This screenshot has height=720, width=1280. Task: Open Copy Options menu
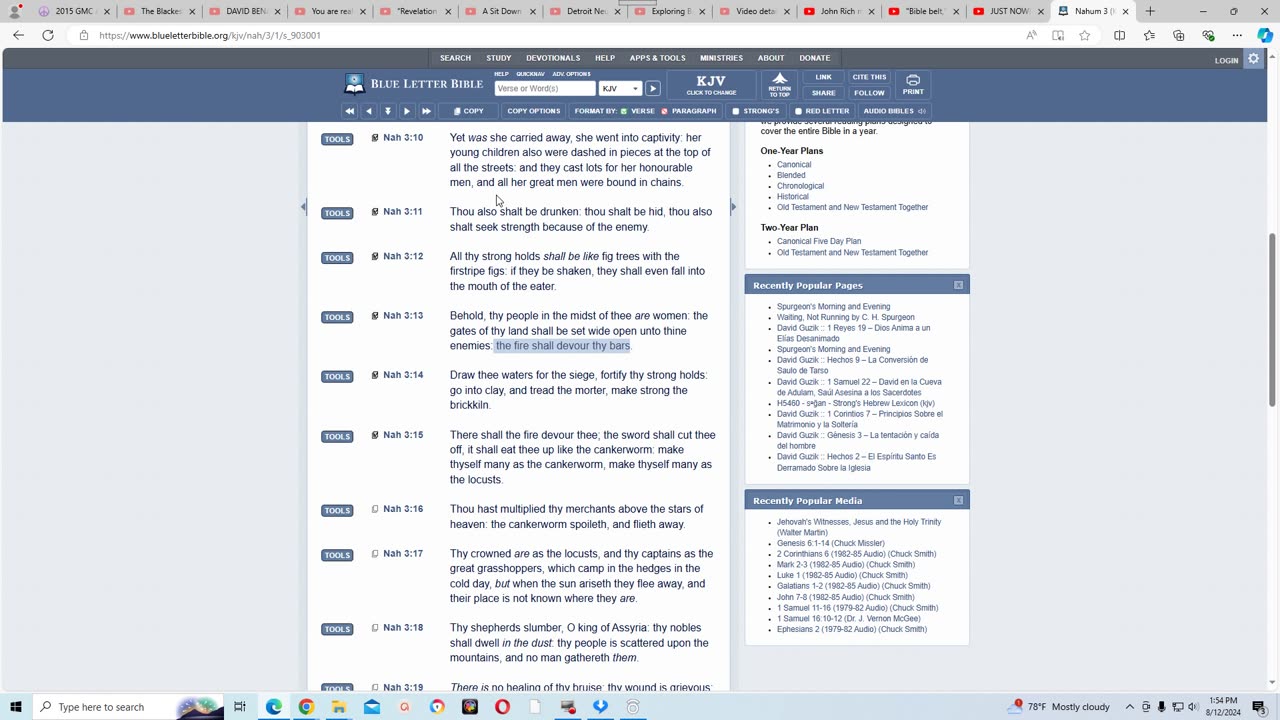[x=533, y=111]
